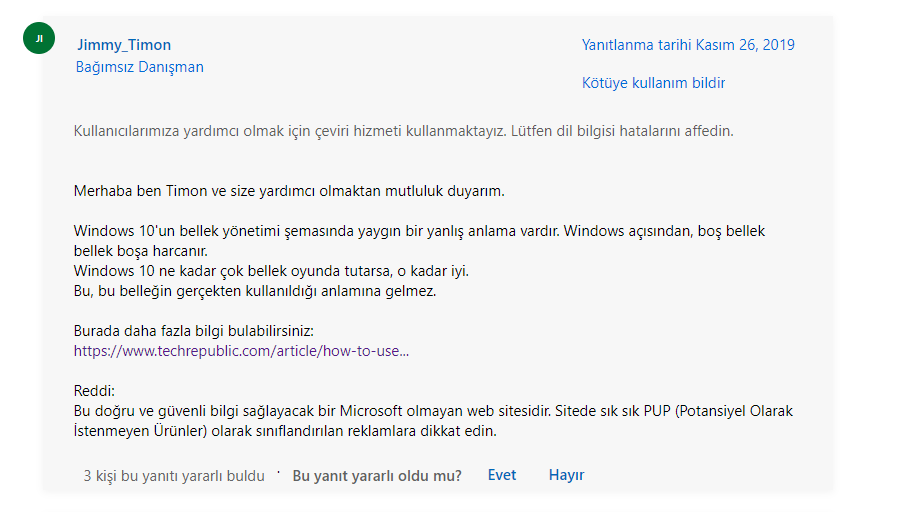Image resolution: width=908 pixels, height=512 pixels.
Task: Click the "Bu yanıt yararlı oldu mu?" prompt
Action: [377, 476]
